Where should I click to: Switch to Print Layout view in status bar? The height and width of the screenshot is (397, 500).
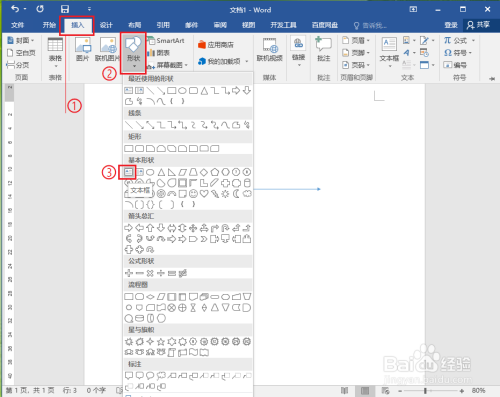pos(365,390)
